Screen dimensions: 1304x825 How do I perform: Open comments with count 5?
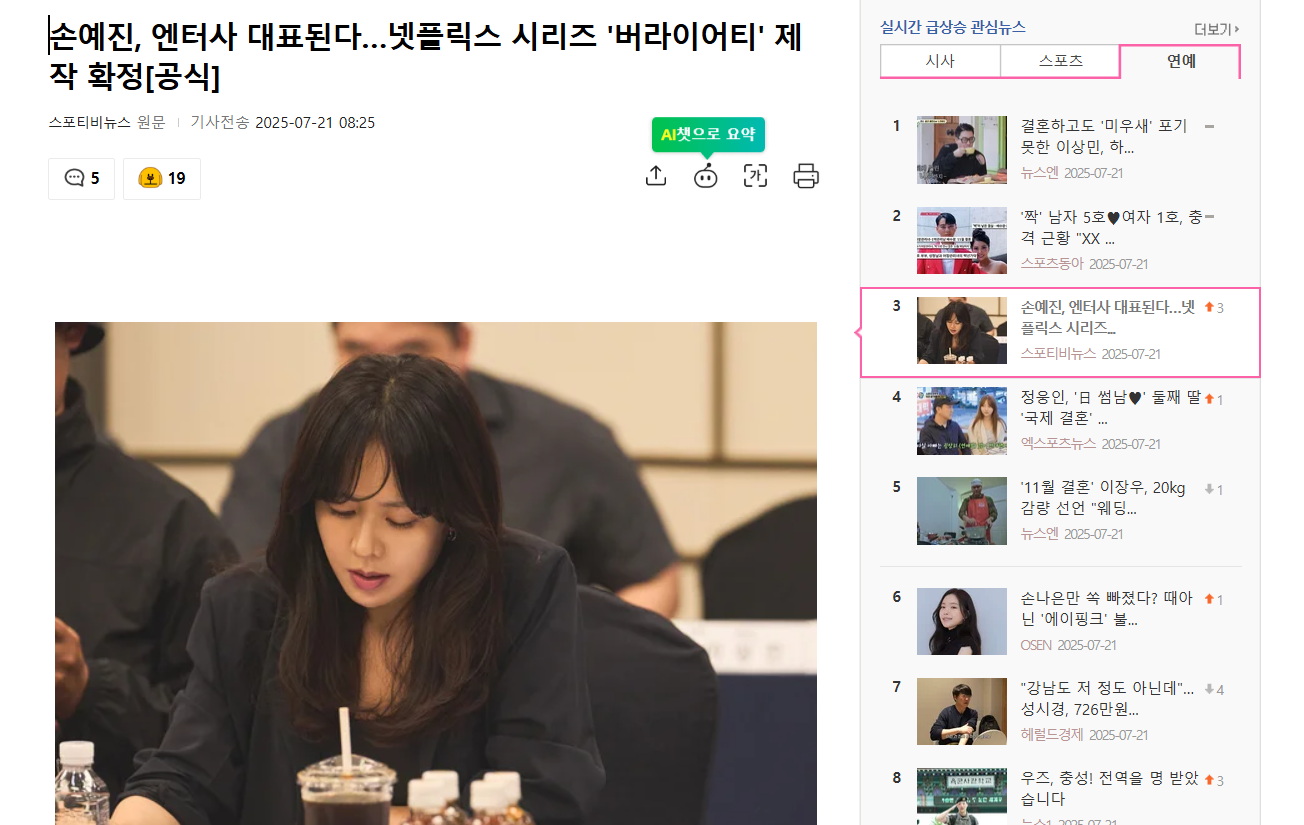point(82,179)
